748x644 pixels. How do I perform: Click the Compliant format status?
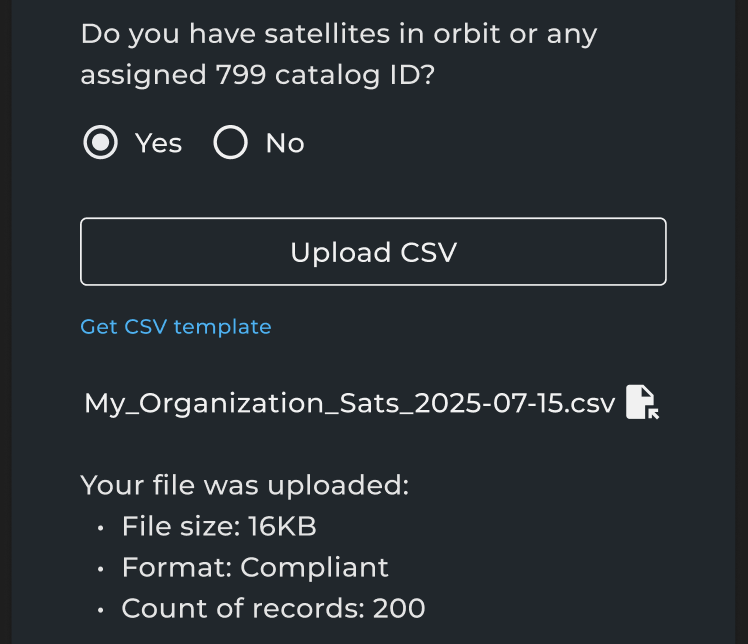(x=314, y=567)
